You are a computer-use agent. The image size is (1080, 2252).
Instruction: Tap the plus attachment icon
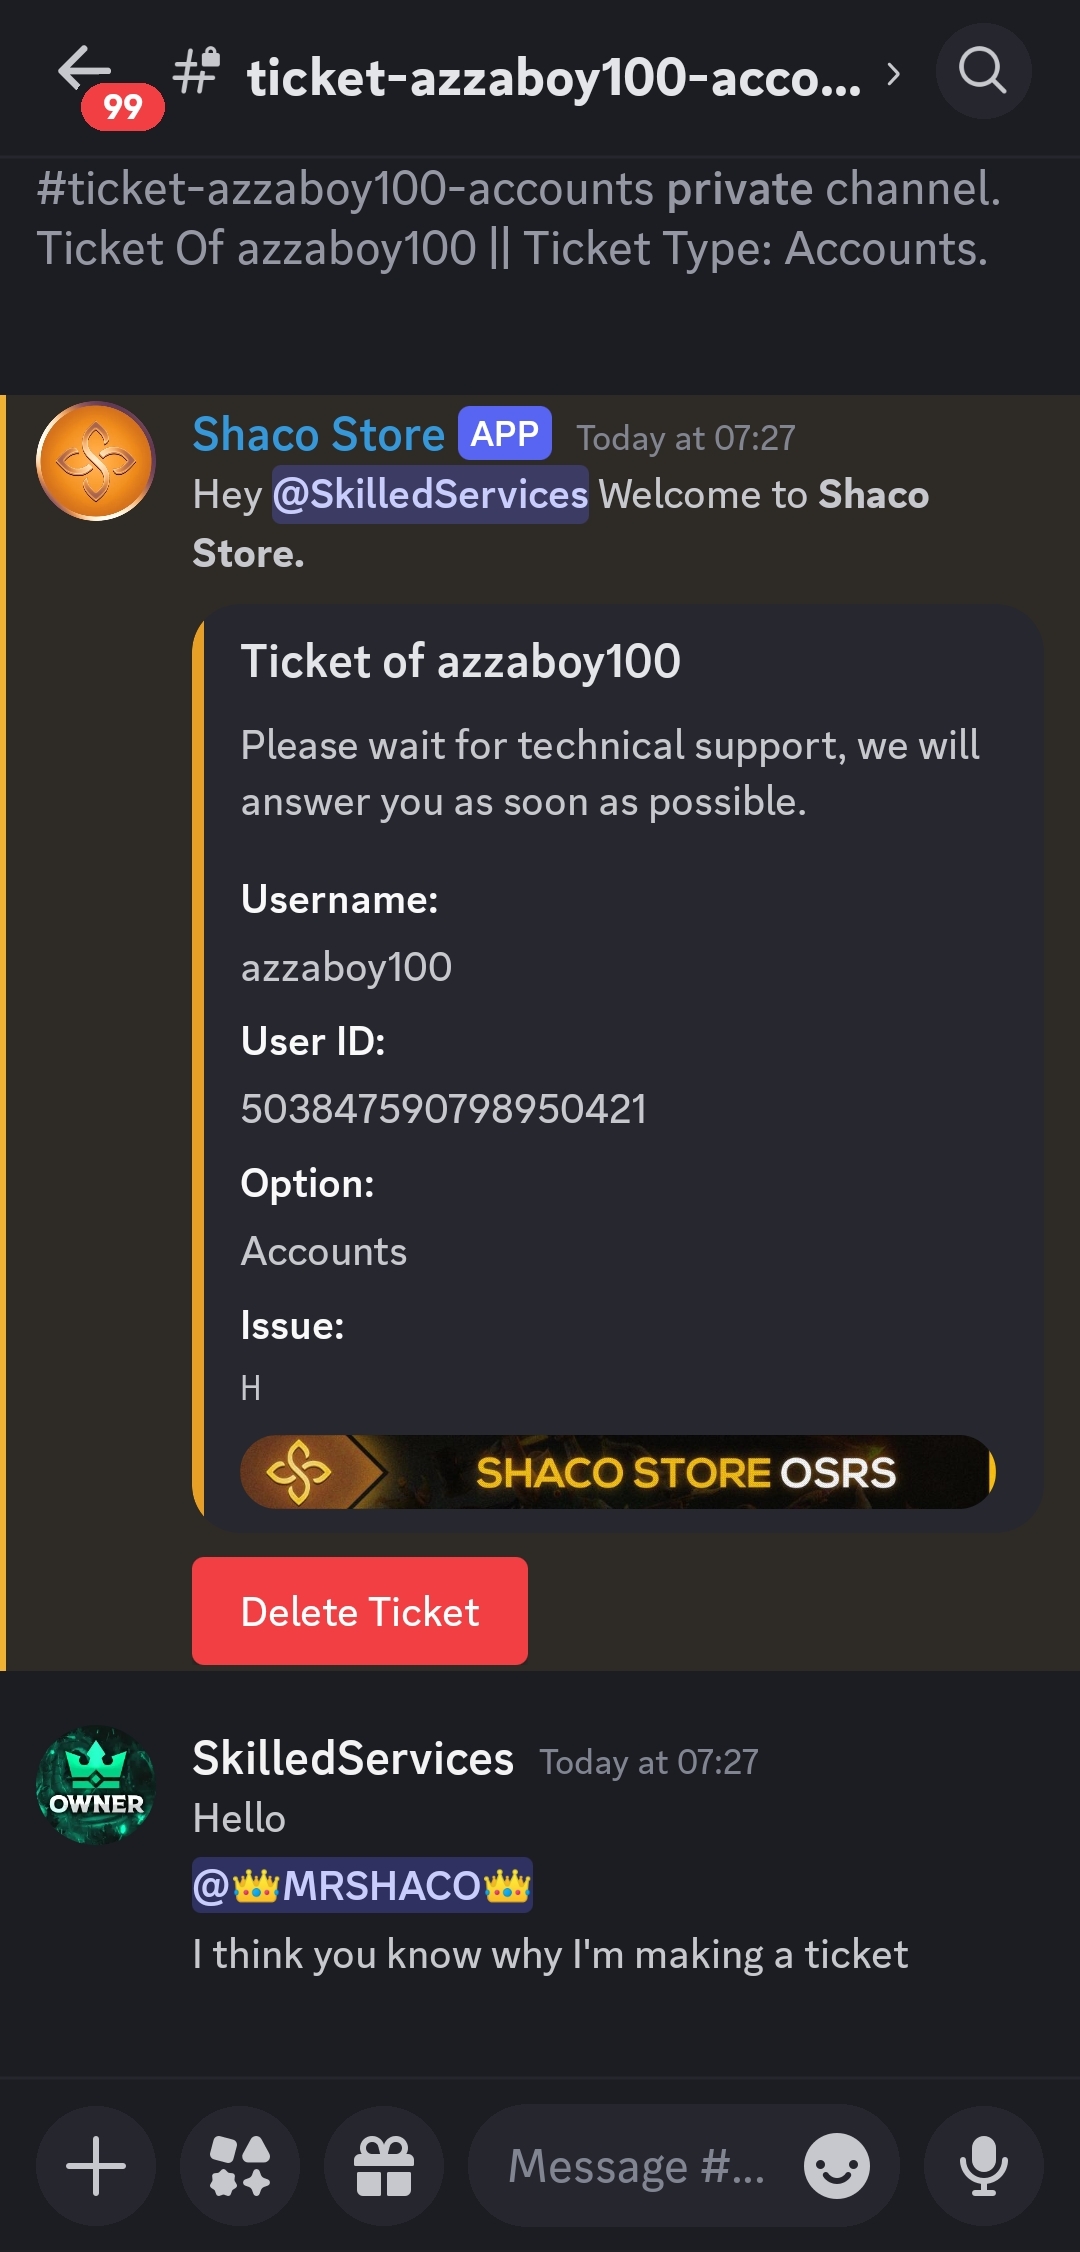click(x=96, y=2166)
